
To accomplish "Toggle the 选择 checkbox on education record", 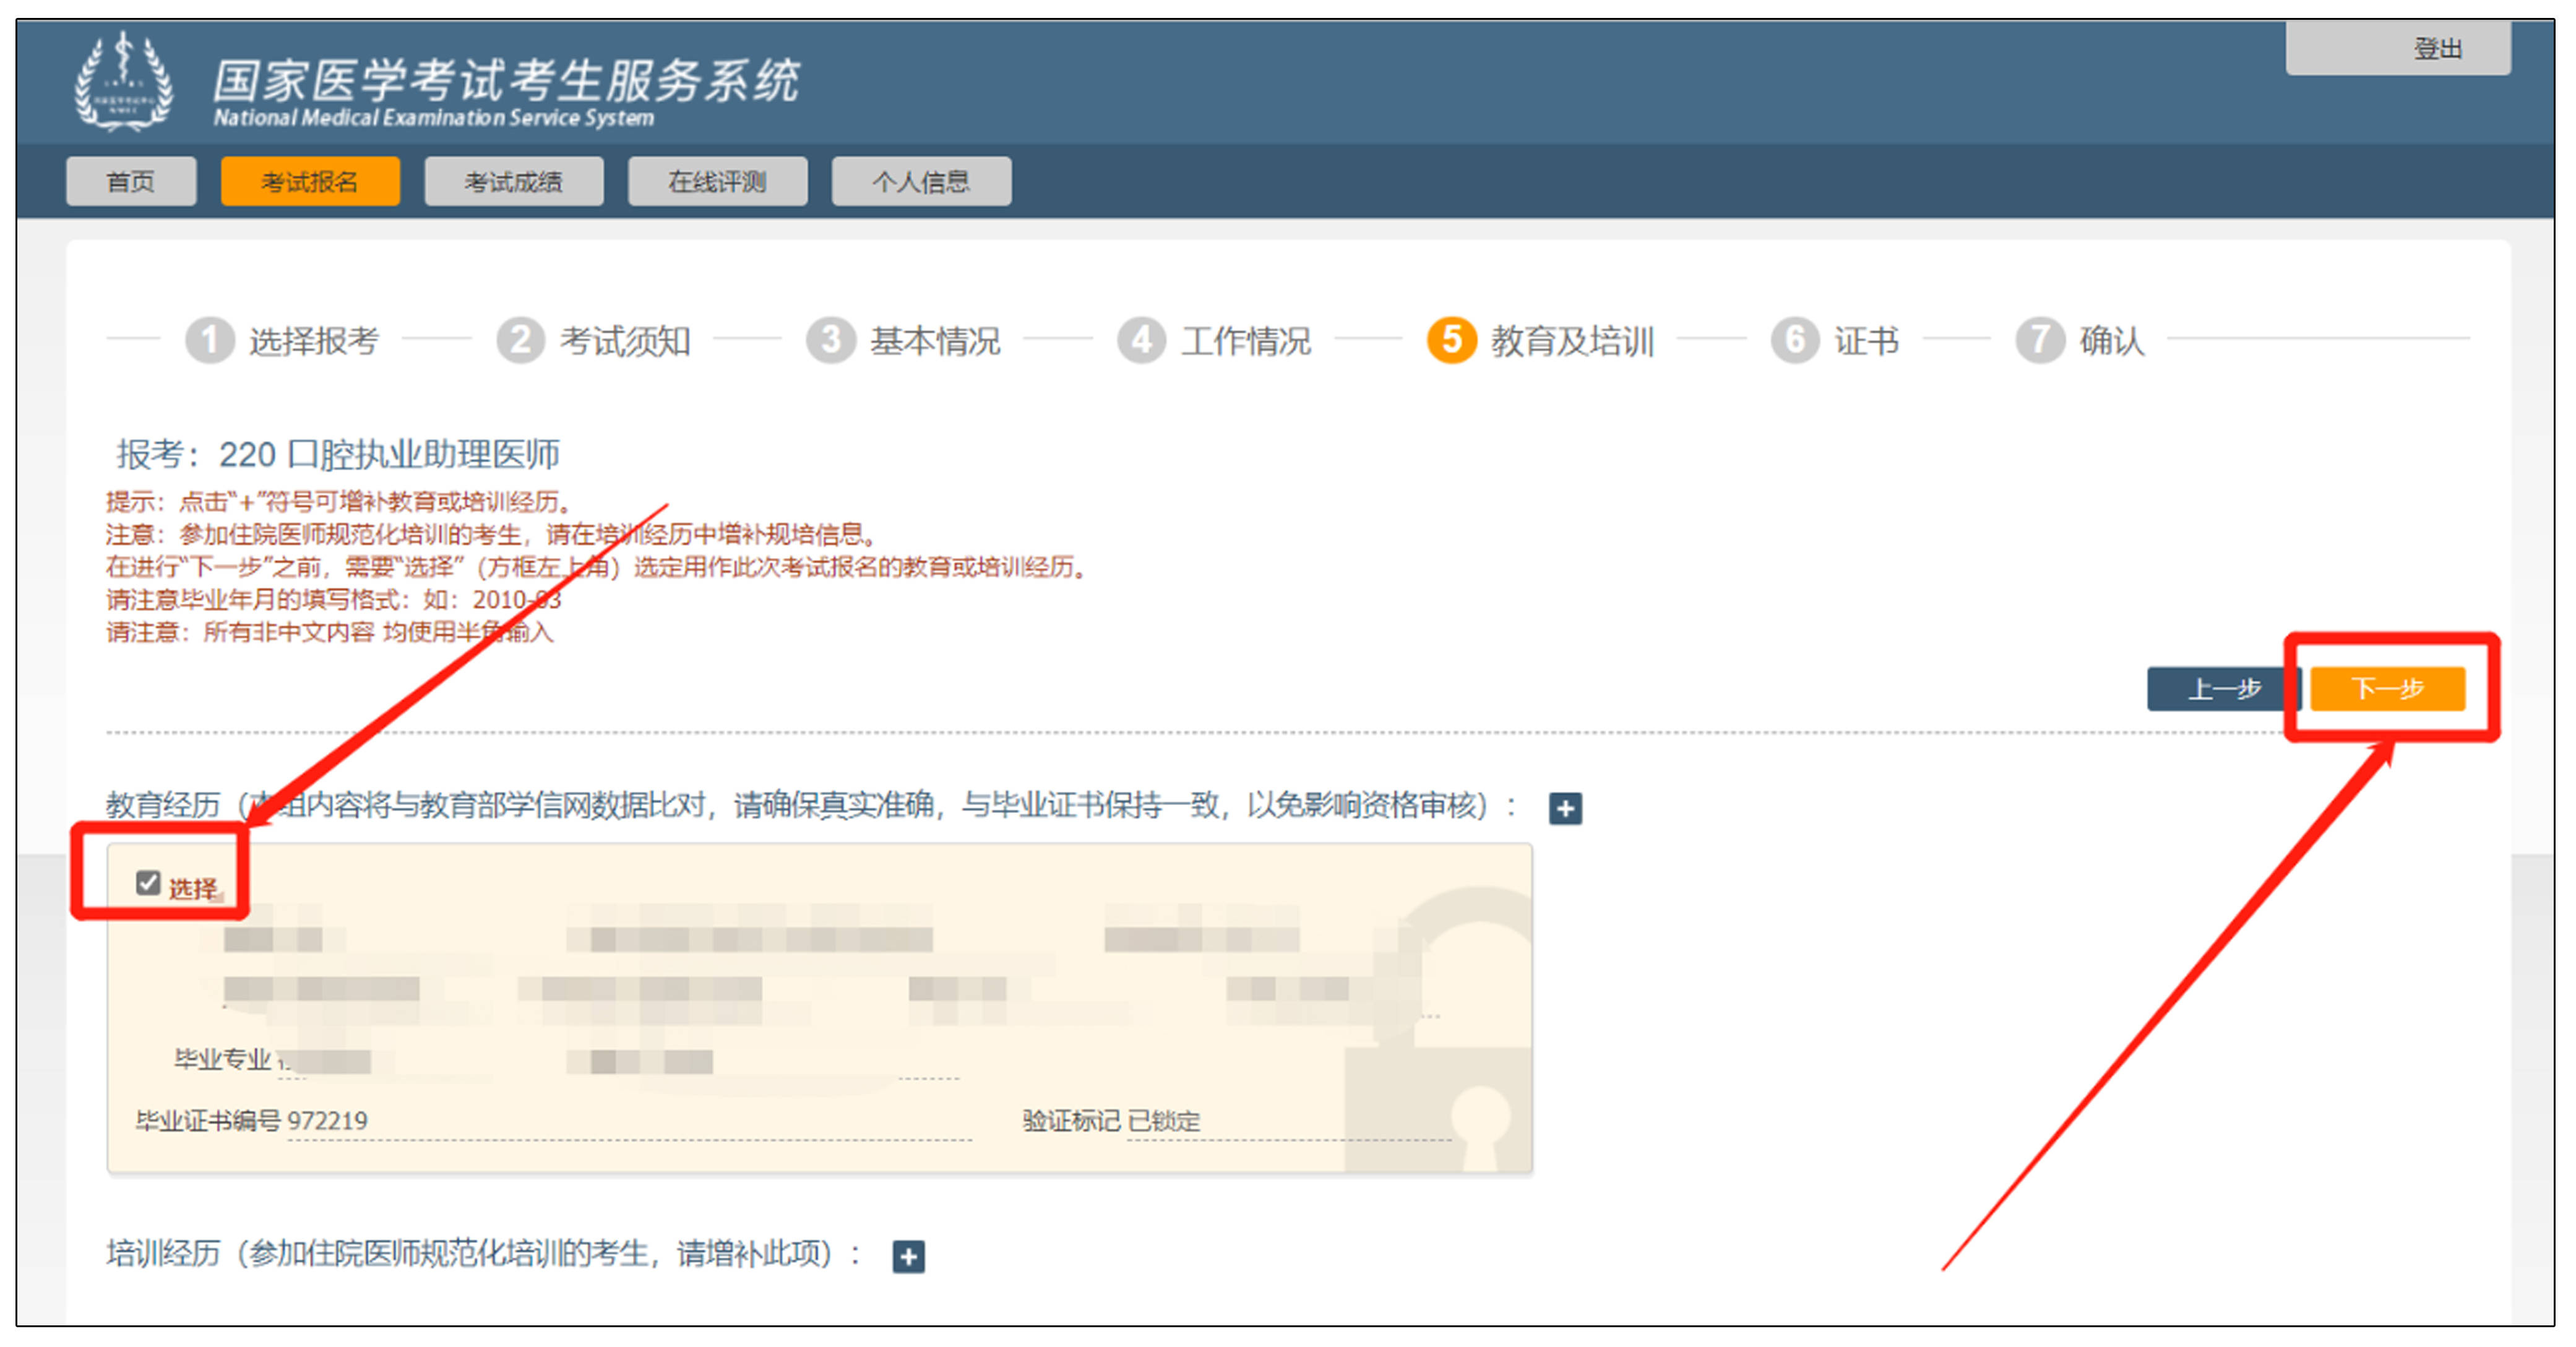I will [x=148, y=883].
